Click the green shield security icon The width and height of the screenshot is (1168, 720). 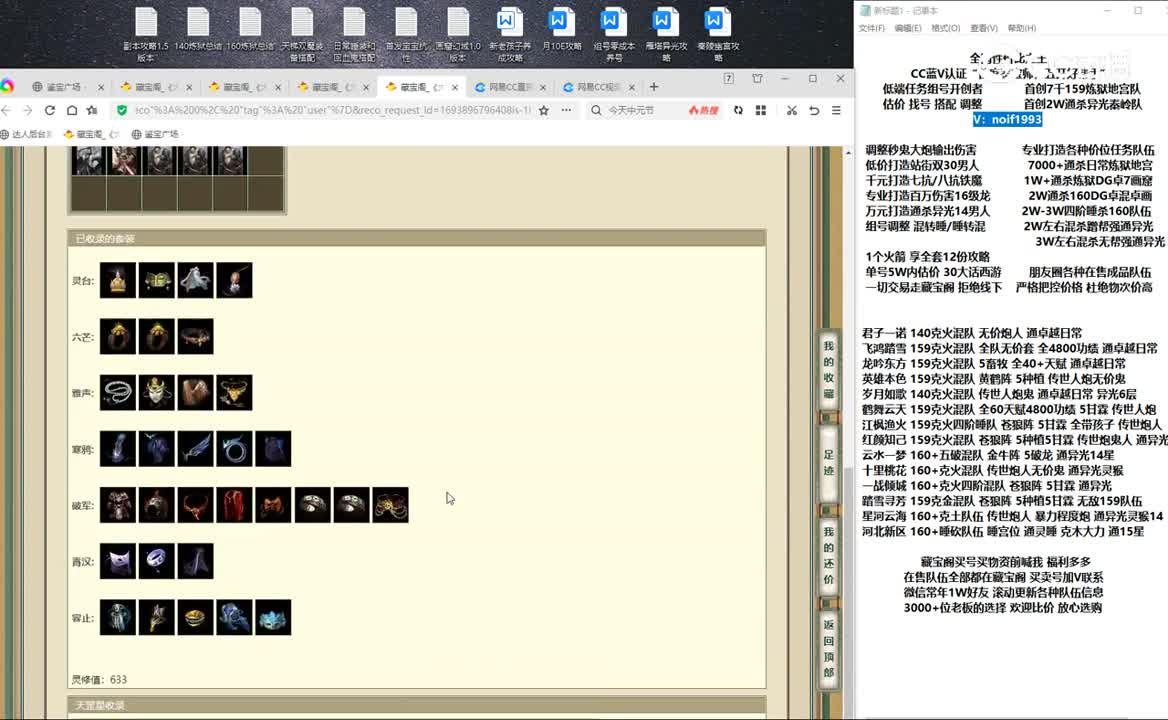tap(122, 110)
